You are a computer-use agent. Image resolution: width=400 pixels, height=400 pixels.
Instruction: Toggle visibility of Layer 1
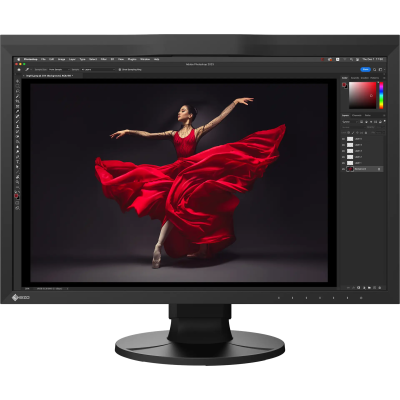click(x=343, y=163)
